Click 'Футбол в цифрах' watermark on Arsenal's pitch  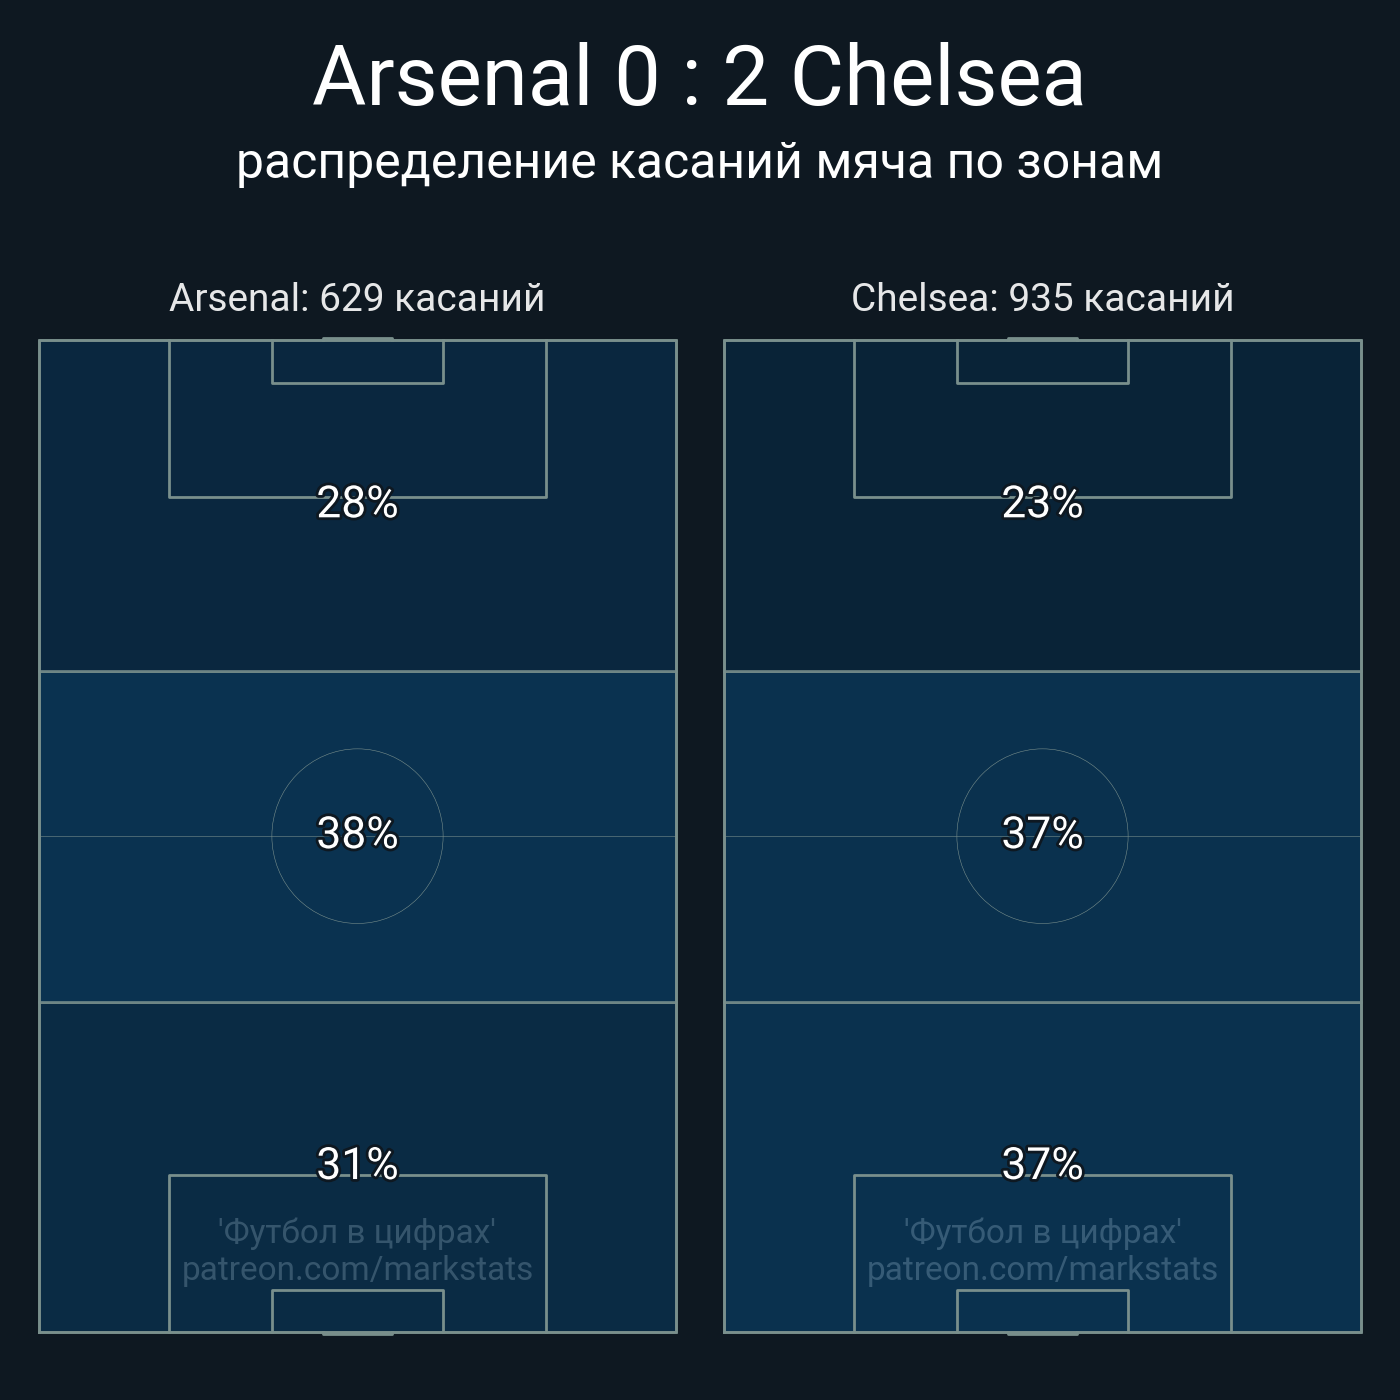[357, 1231]
